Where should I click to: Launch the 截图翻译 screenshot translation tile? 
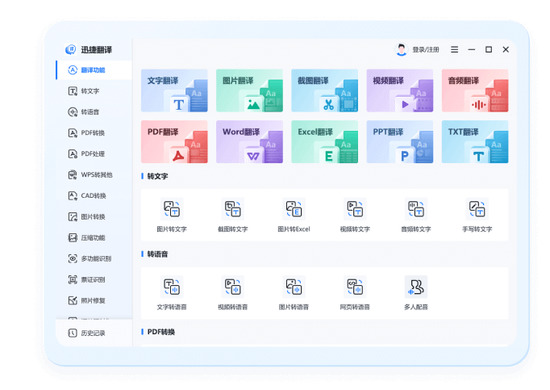(324, 90)
